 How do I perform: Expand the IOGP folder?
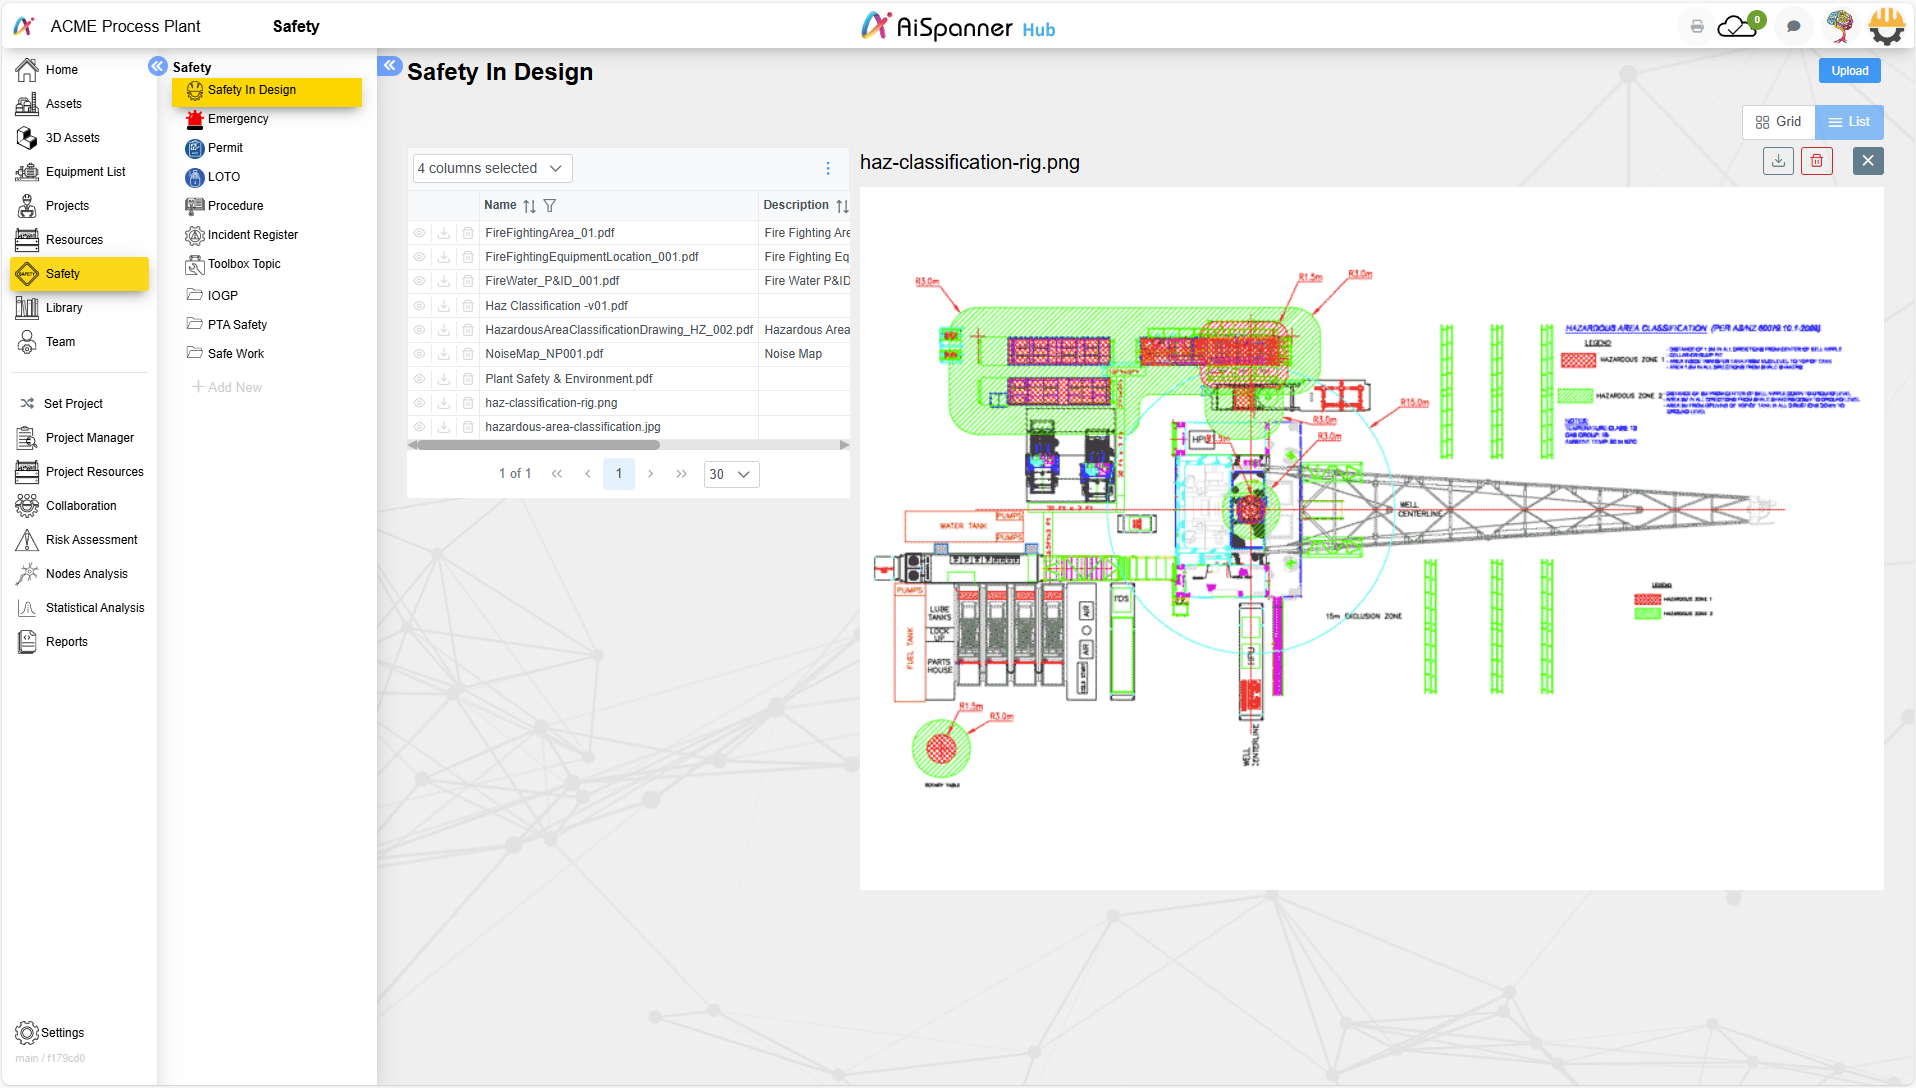pos(222,296)
